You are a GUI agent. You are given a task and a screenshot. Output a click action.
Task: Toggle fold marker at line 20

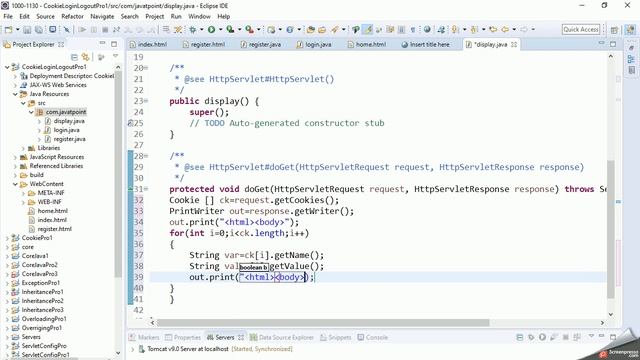click(x=146, y=68)
